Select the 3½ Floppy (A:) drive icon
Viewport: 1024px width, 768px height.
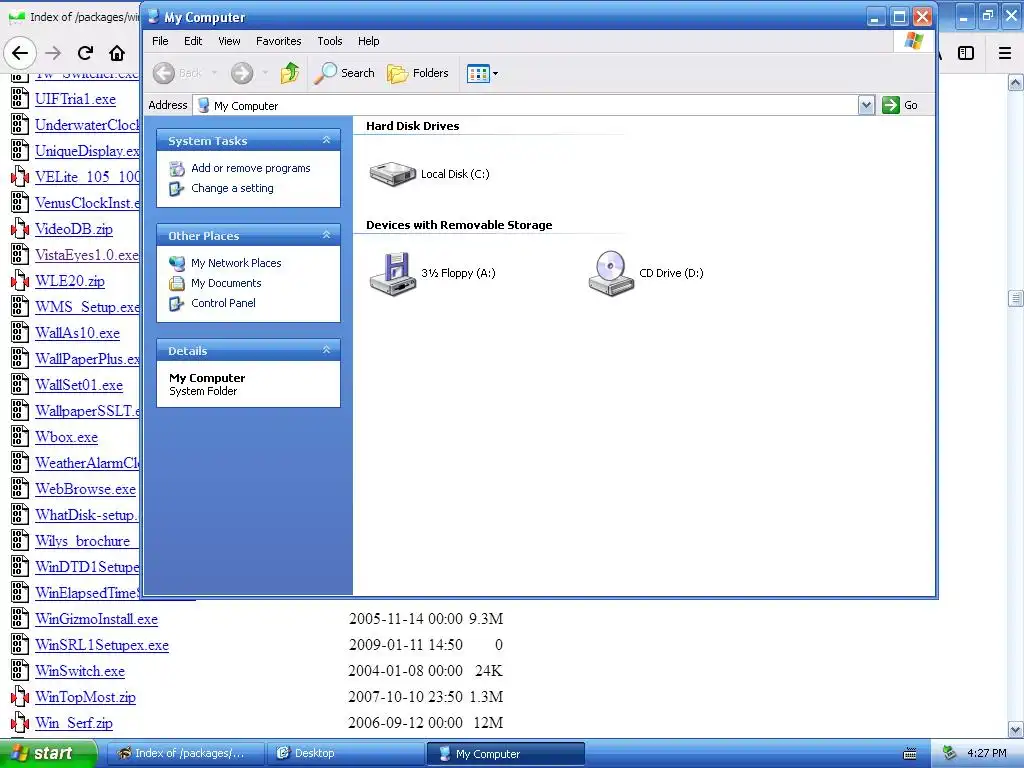(392, 274)
